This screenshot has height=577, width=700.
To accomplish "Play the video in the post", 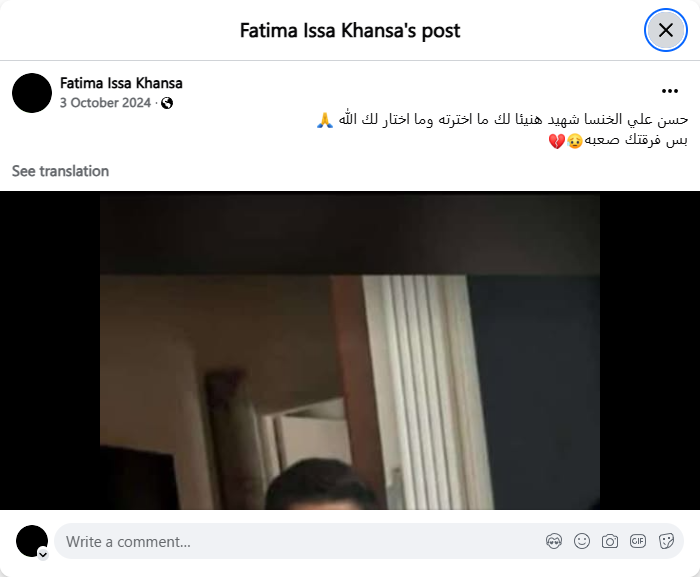I will click(x=350, y=351).
